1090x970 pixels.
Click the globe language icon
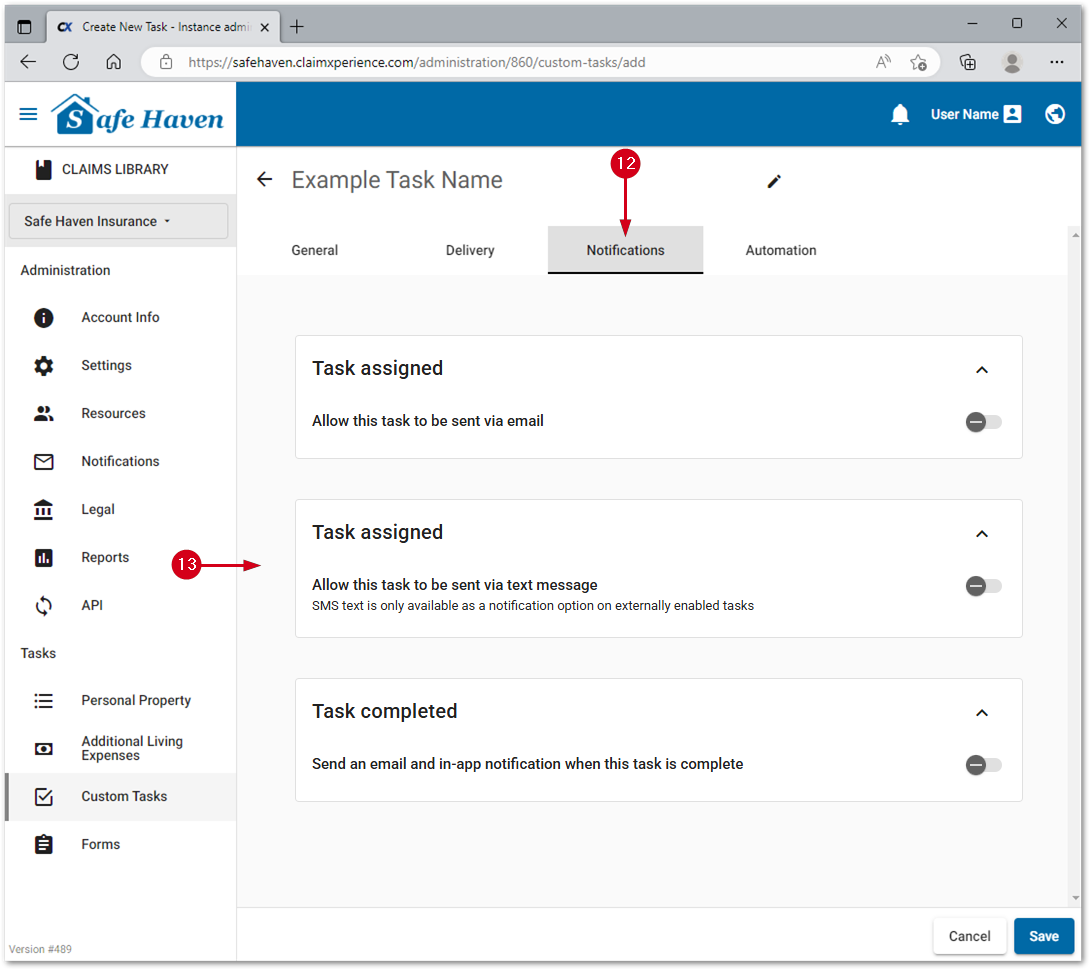[1055, 115]
